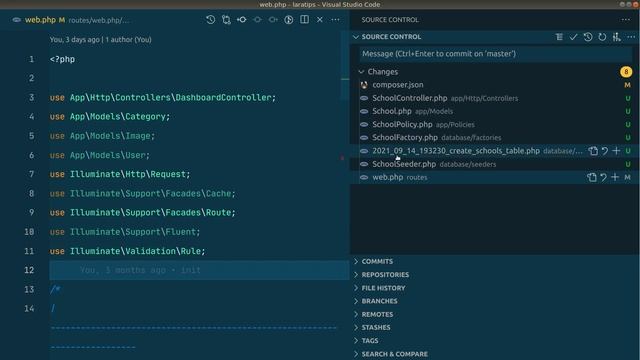This screenshot has height=360, width=640.
Task: Click the 'use Illuminate\Http\Request;' line
Action: coord(120,174)
